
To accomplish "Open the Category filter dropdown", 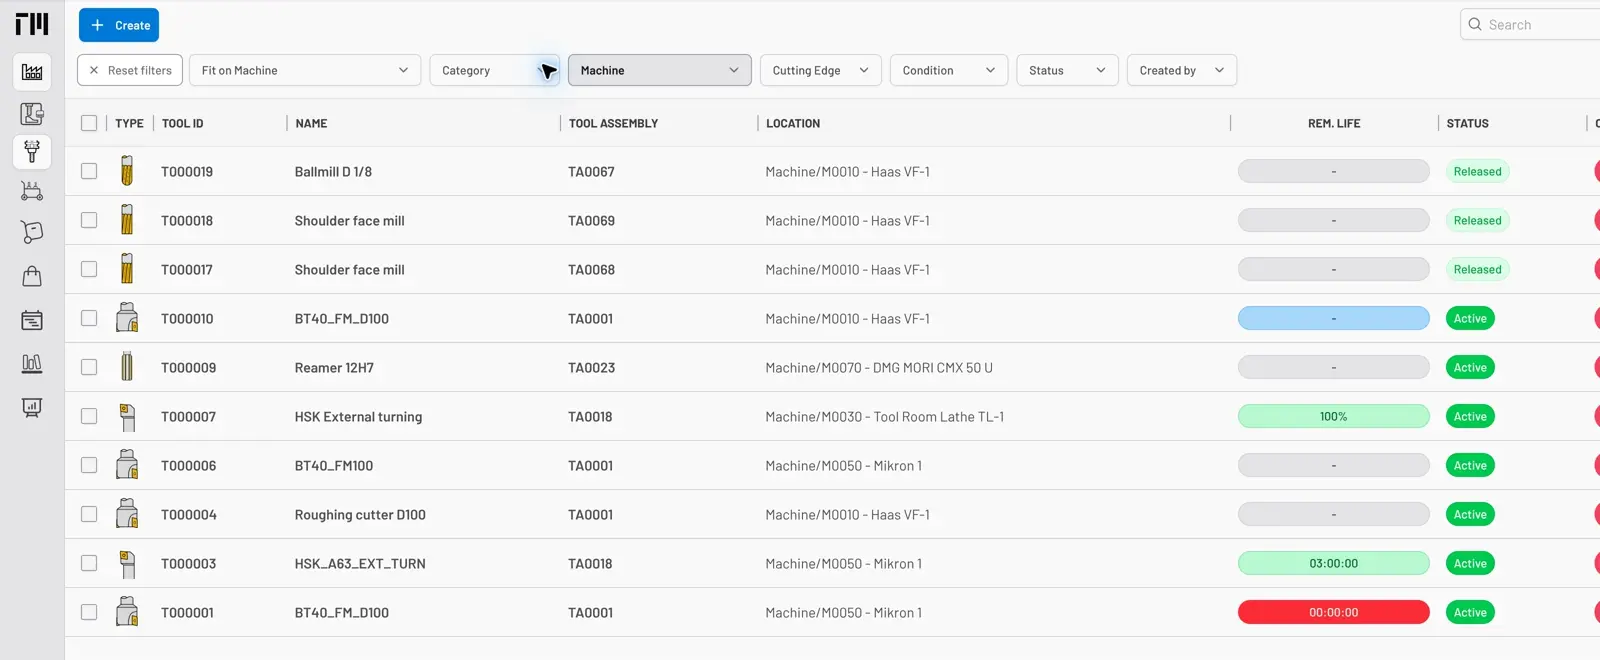I will 495,70.
